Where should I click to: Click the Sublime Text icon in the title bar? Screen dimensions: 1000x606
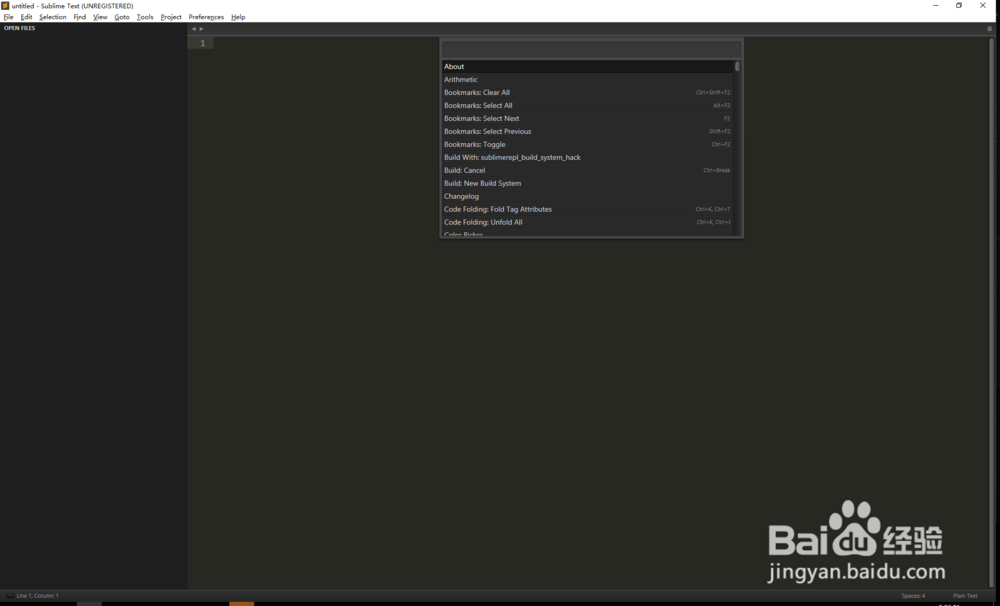[6, 5]
